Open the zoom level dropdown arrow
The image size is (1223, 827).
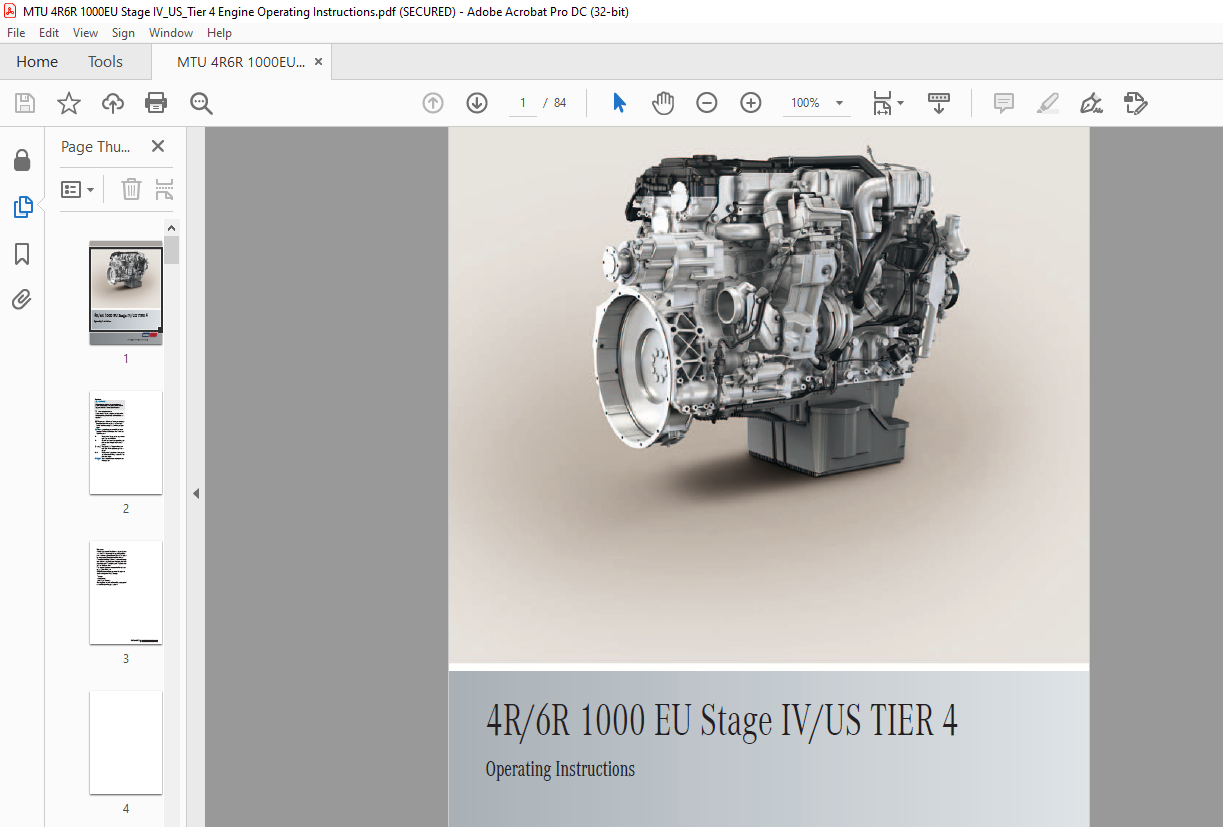pos(839,103)
